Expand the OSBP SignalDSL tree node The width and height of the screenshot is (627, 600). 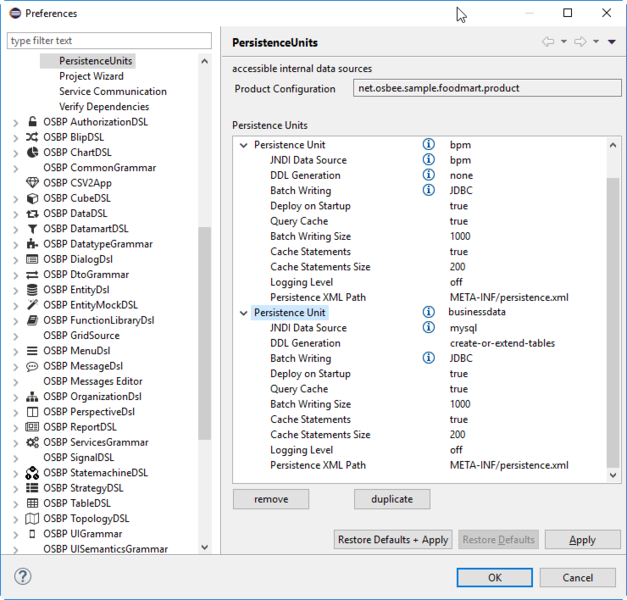point(16,458)
